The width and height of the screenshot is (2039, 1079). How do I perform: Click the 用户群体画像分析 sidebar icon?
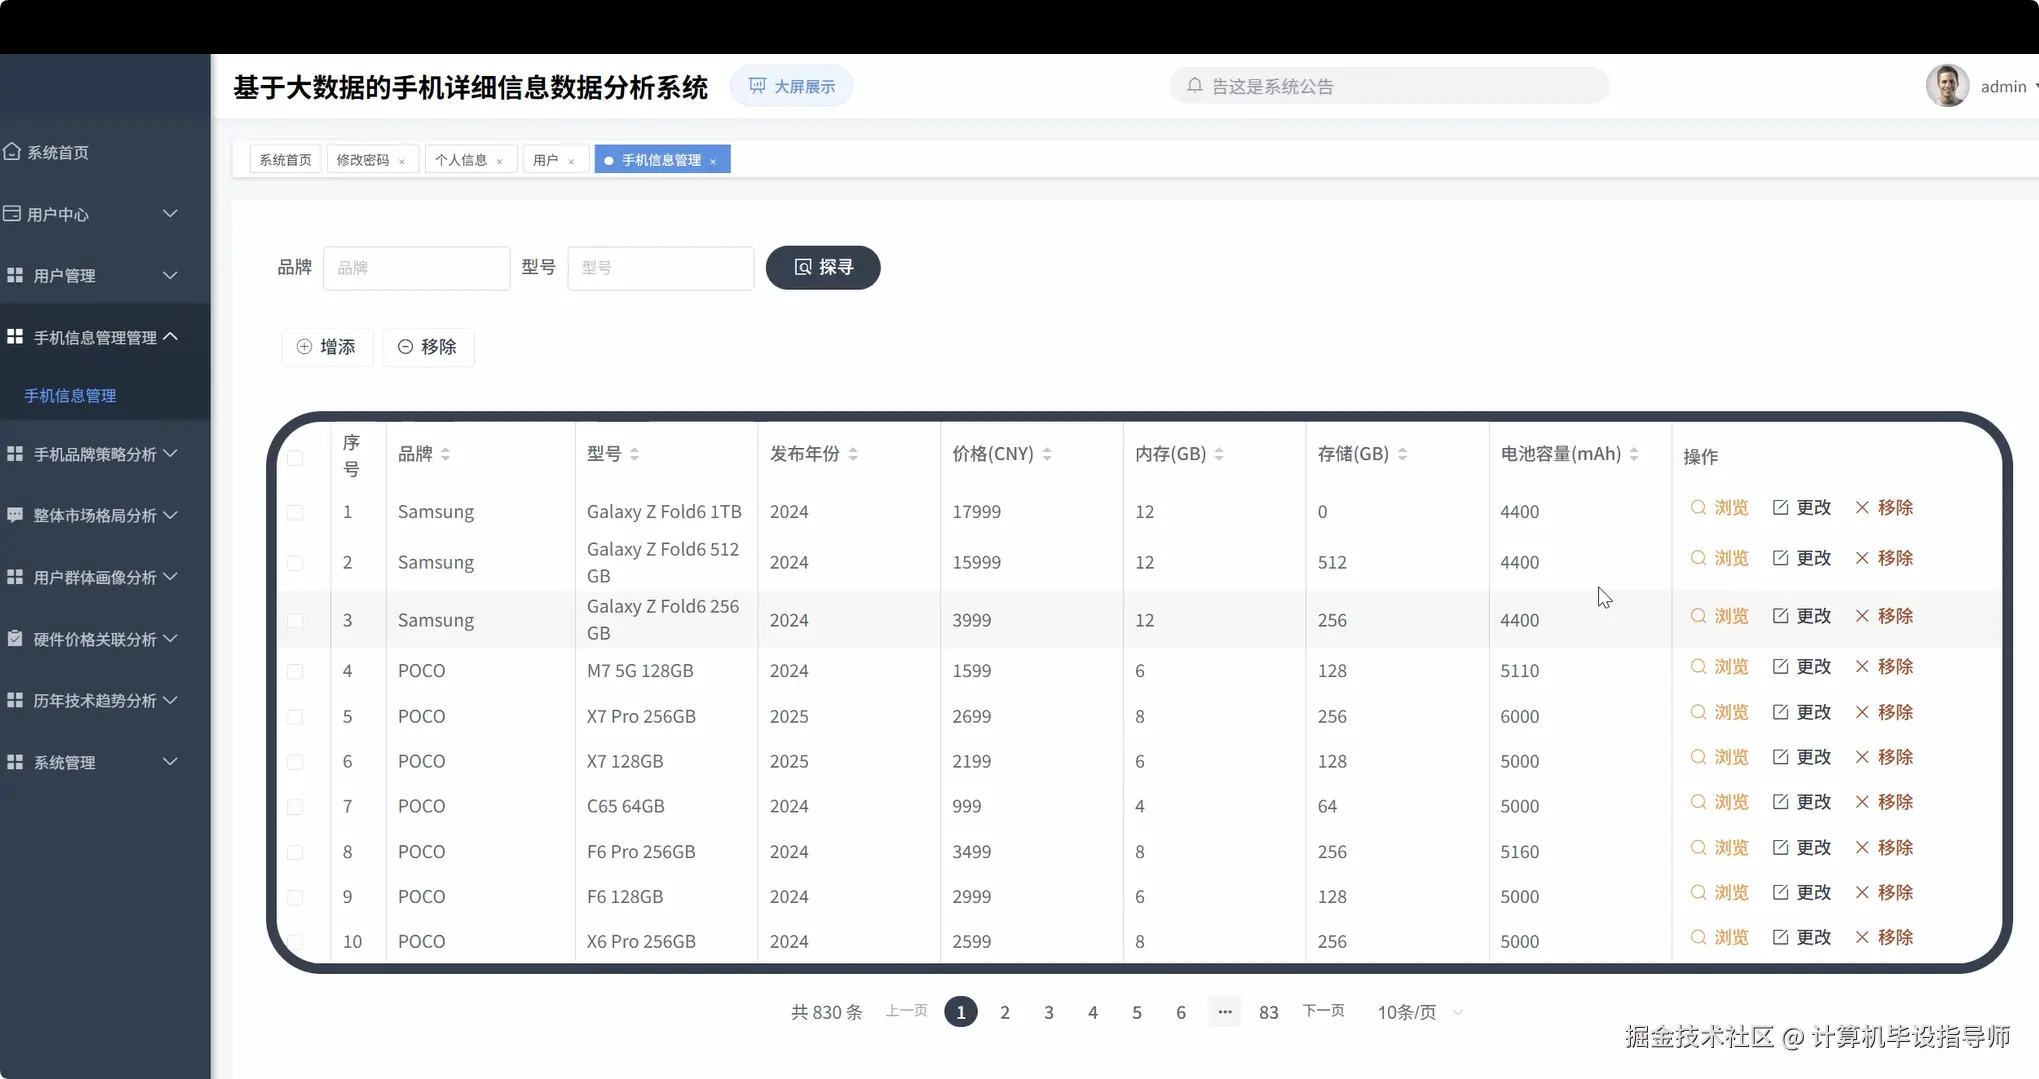(14, 576)
